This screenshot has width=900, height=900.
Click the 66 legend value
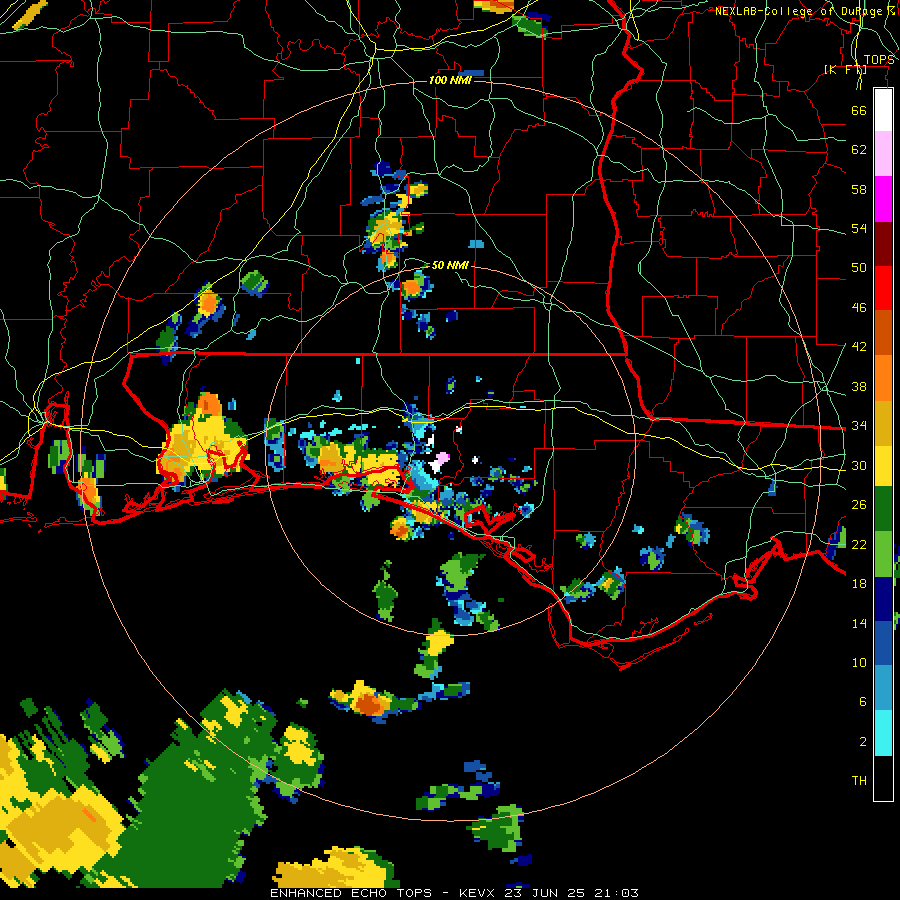click(x=859, y=110)
